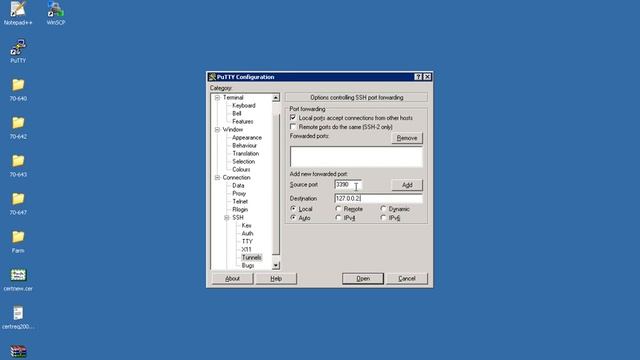
Task: Click Remove forwarded port button
Action: 407,138
